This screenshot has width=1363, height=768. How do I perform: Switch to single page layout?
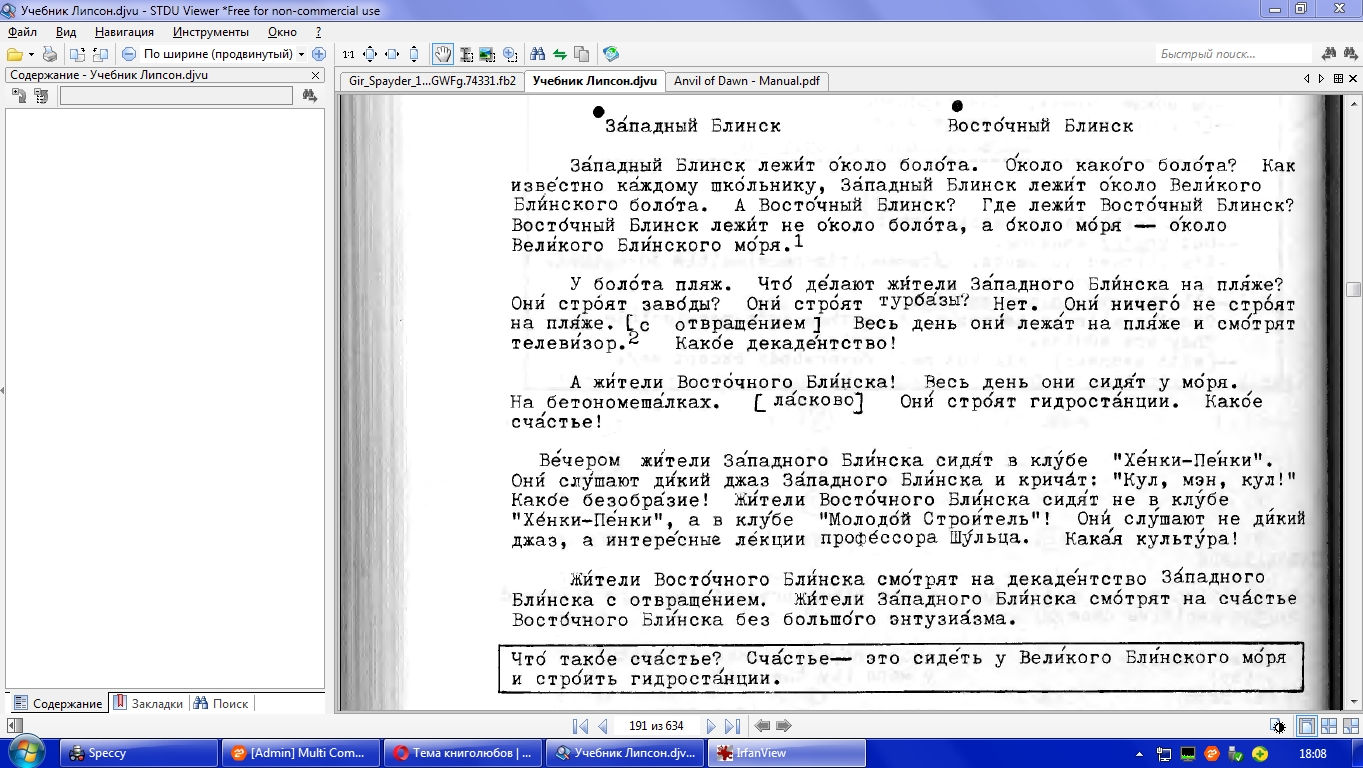click(x=1306, y=726)
